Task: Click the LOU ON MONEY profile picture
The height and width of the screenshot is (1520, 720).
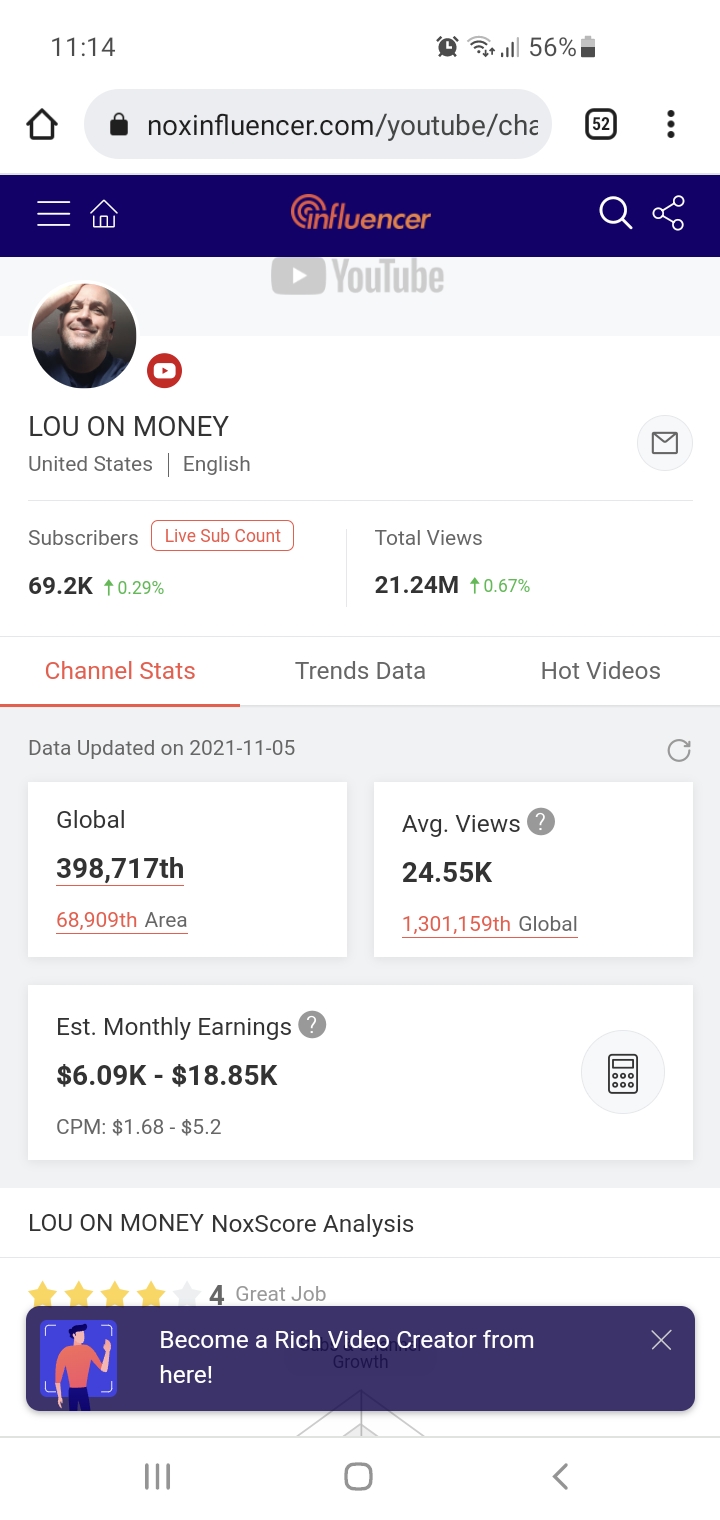Action: 84,335
